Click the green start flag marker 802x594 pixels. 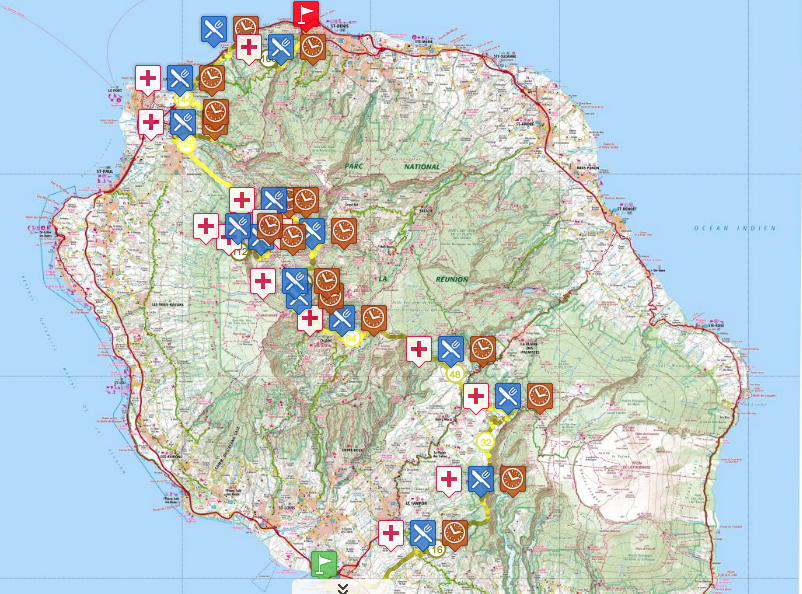pyautogui.click(x=322, y=563)
